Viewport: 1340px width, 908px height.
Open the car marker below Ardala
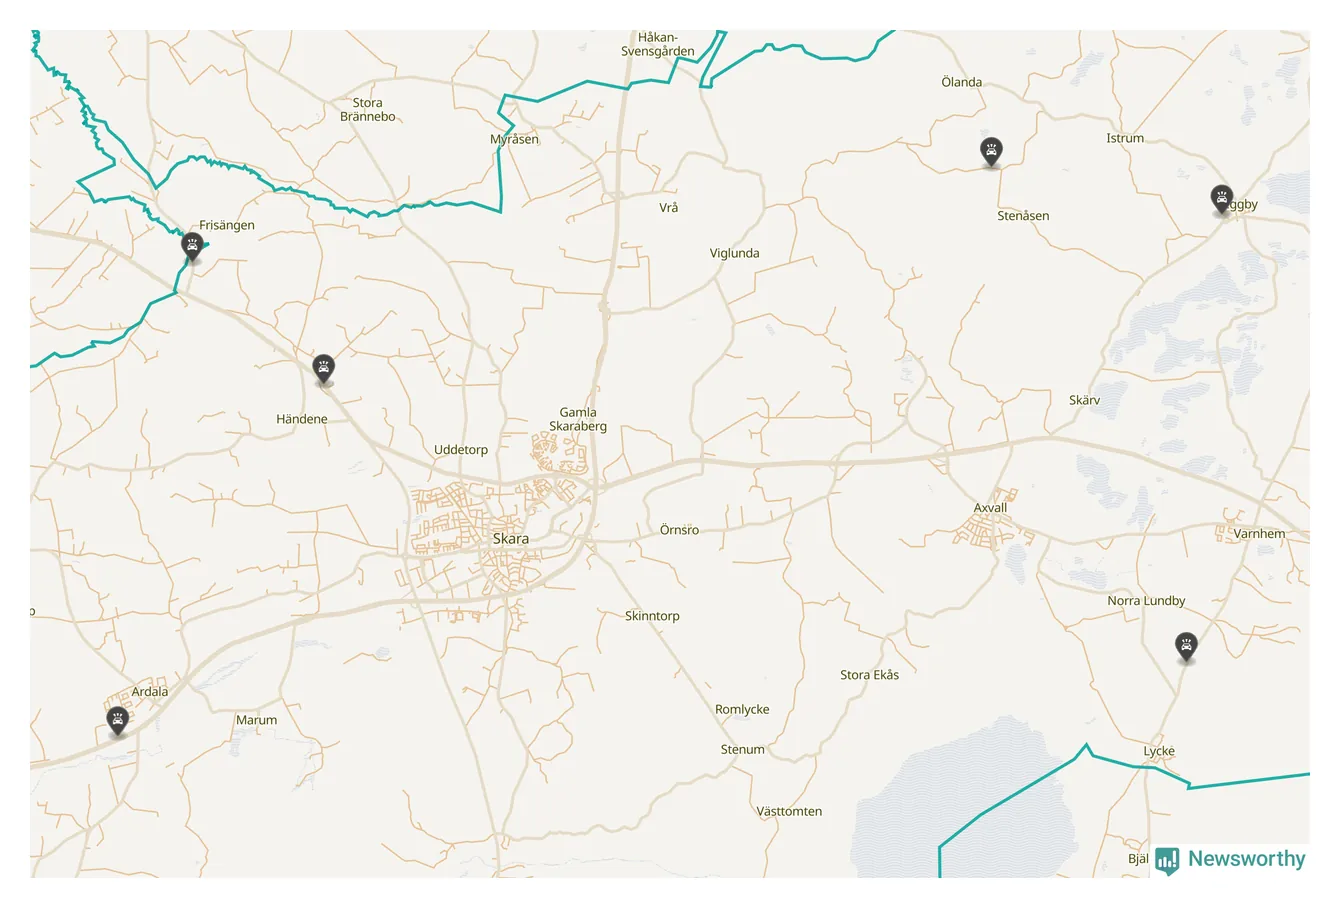coord(118,720)
